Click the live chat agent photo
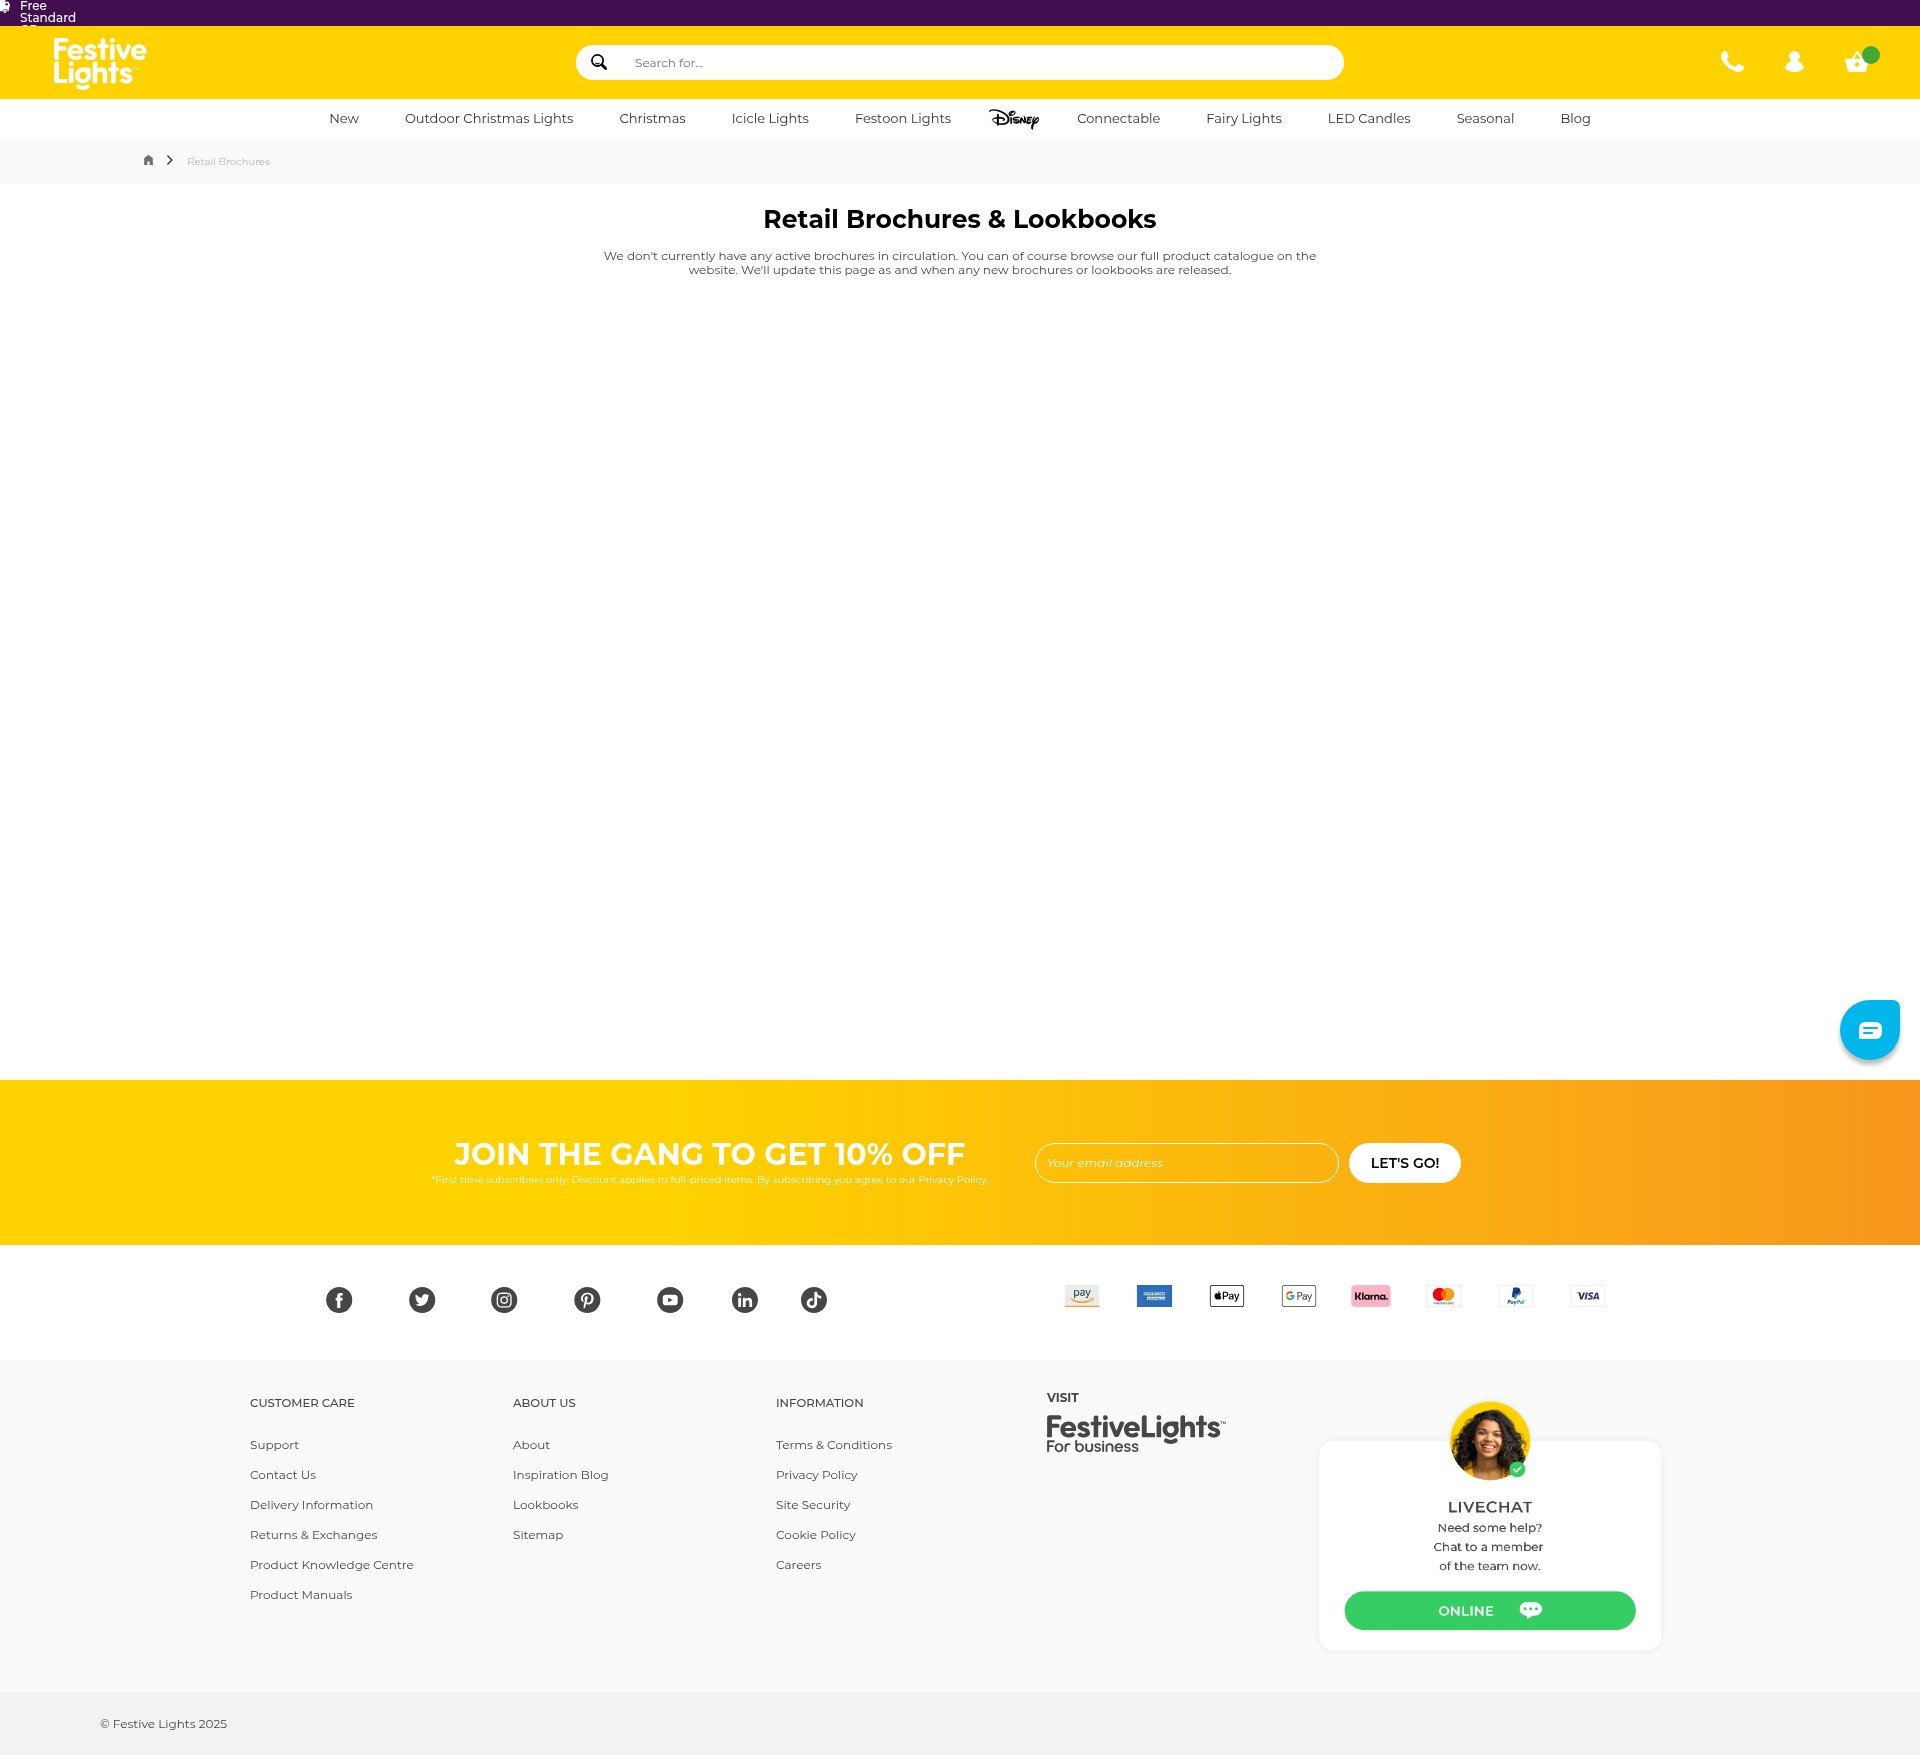The image size is (1920, 1755). (x=1490, y=1441)
